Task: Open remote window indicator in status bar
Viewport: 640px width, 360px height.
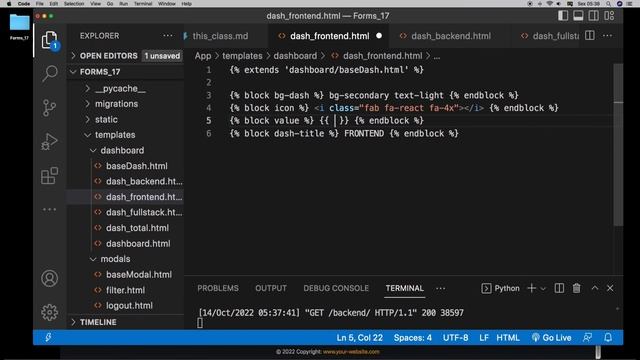Action: (x=48, y=338)
